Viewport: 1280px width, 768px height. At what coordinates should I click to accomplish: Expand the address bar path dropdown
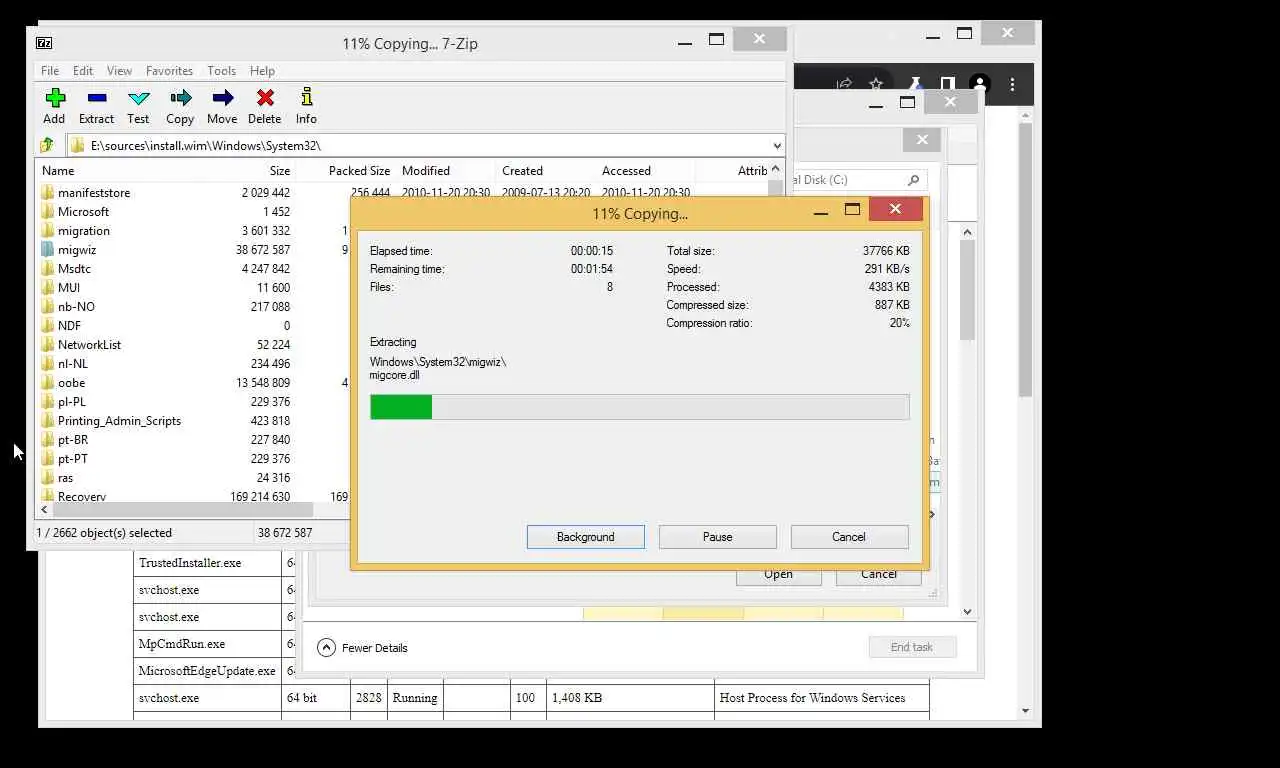point(777,146)
